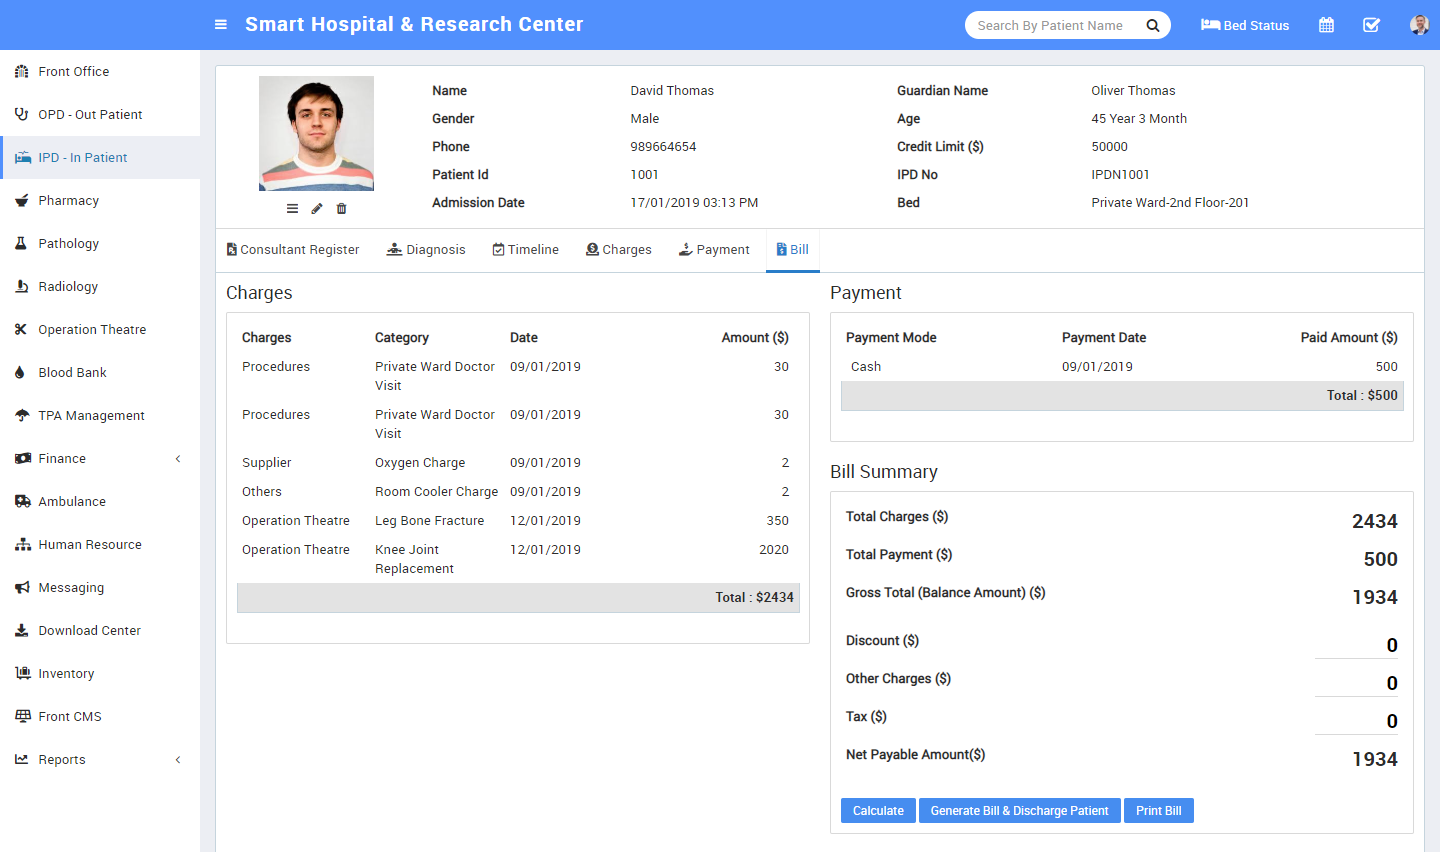
Task: Open Front CMS in the sidebar
Action: click(x=100, y=717)
